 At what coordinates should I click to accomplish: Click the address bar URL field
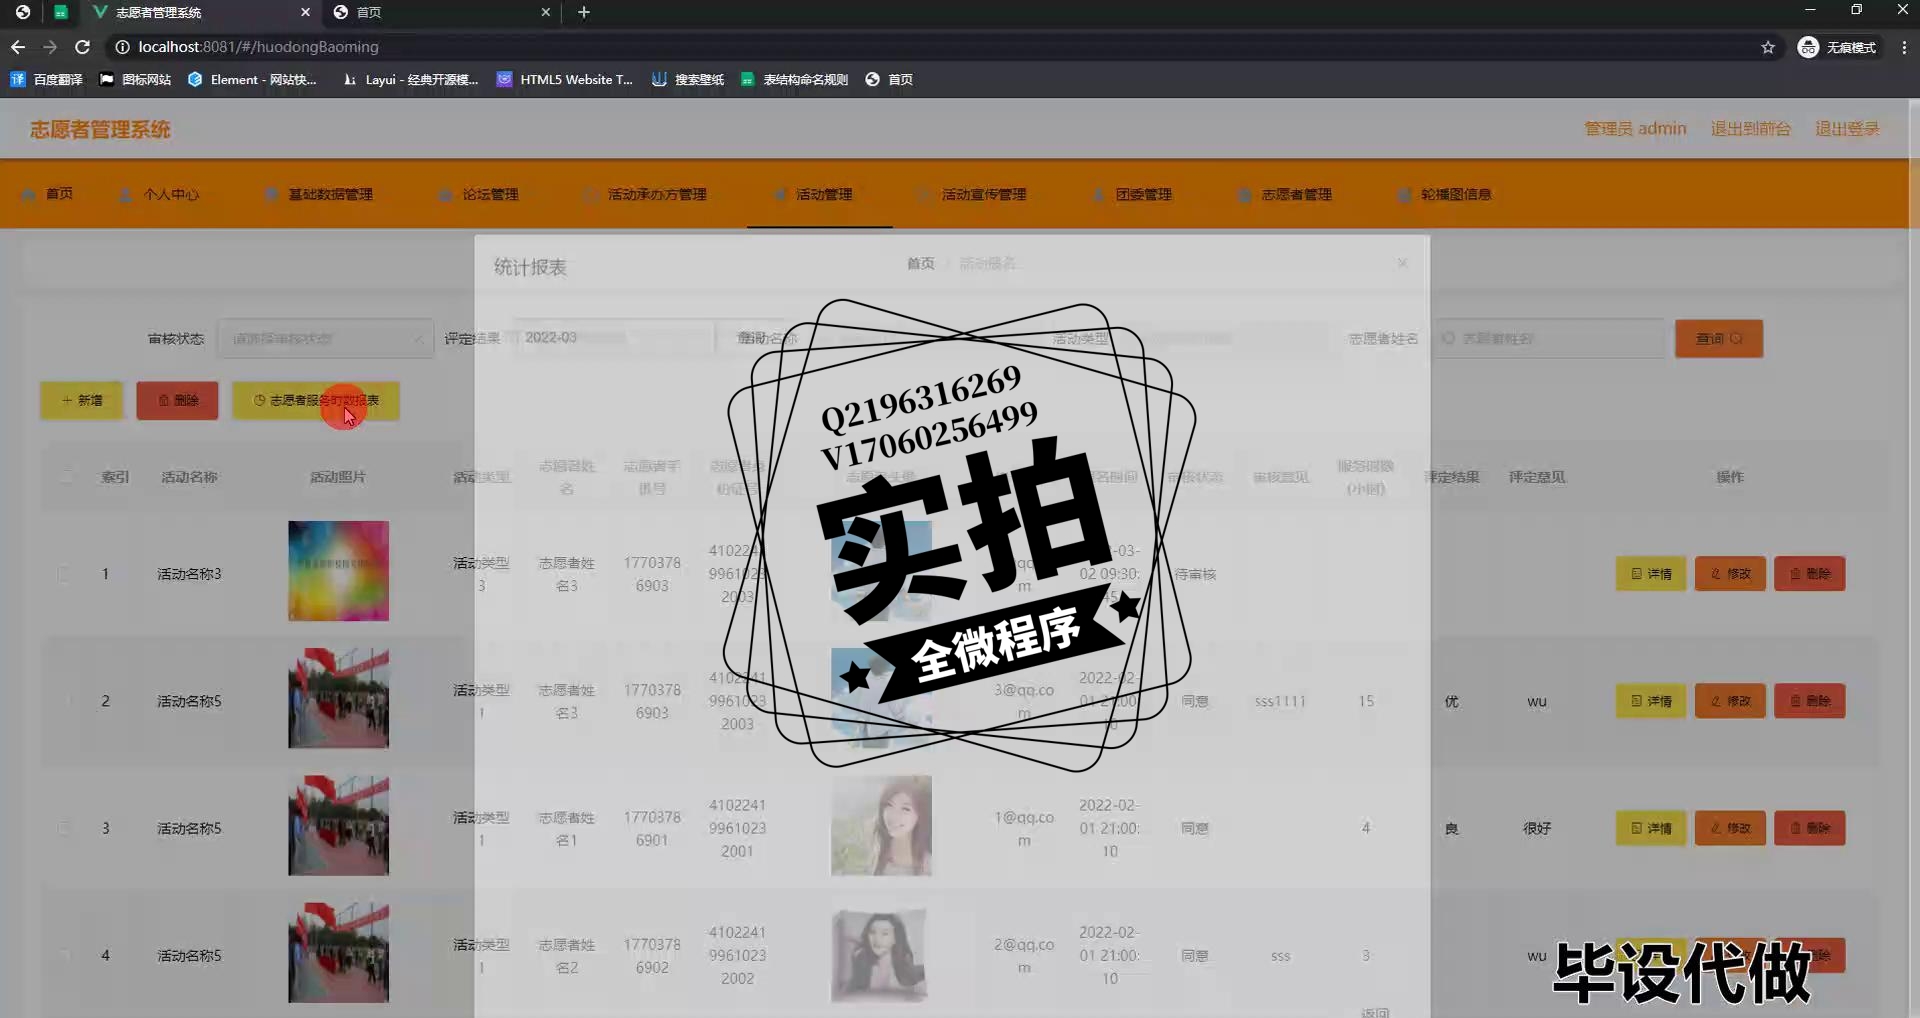coord(930,47)
